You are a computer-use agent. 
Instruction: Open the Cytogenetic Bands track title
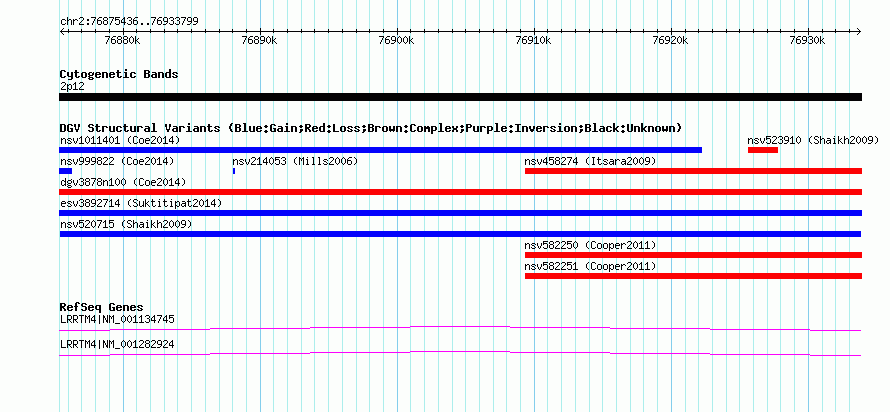tap(119, 74)
